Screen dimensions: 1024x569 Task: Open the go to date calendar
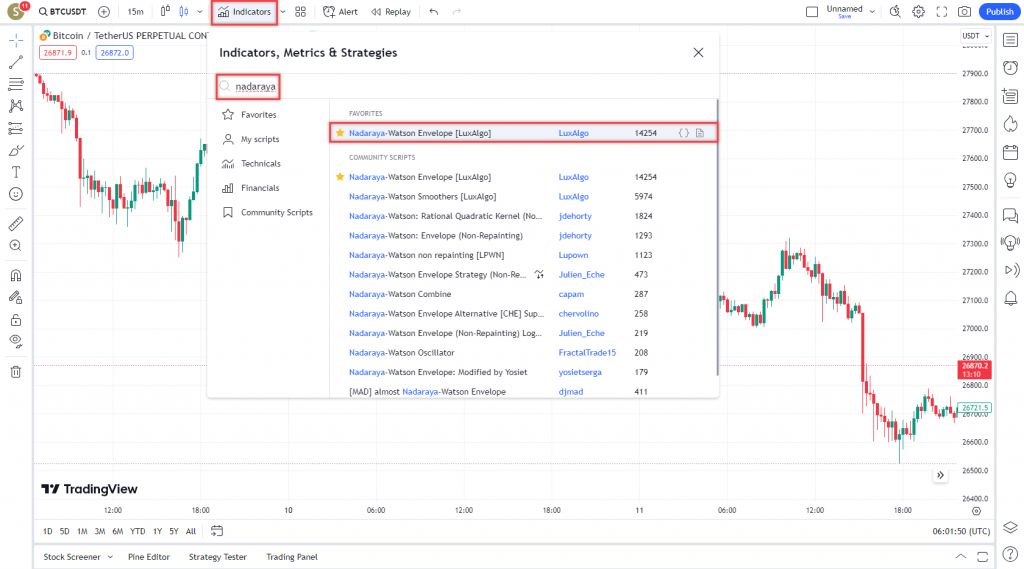217,531
